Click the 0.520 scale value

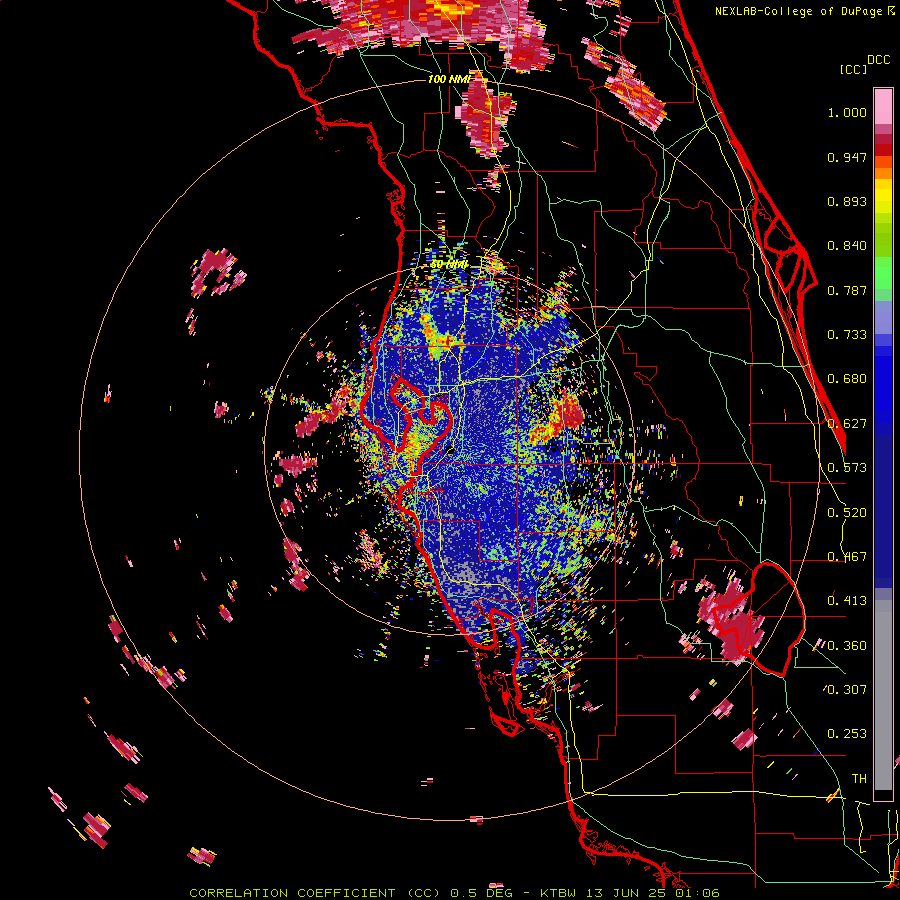(847, 513)
